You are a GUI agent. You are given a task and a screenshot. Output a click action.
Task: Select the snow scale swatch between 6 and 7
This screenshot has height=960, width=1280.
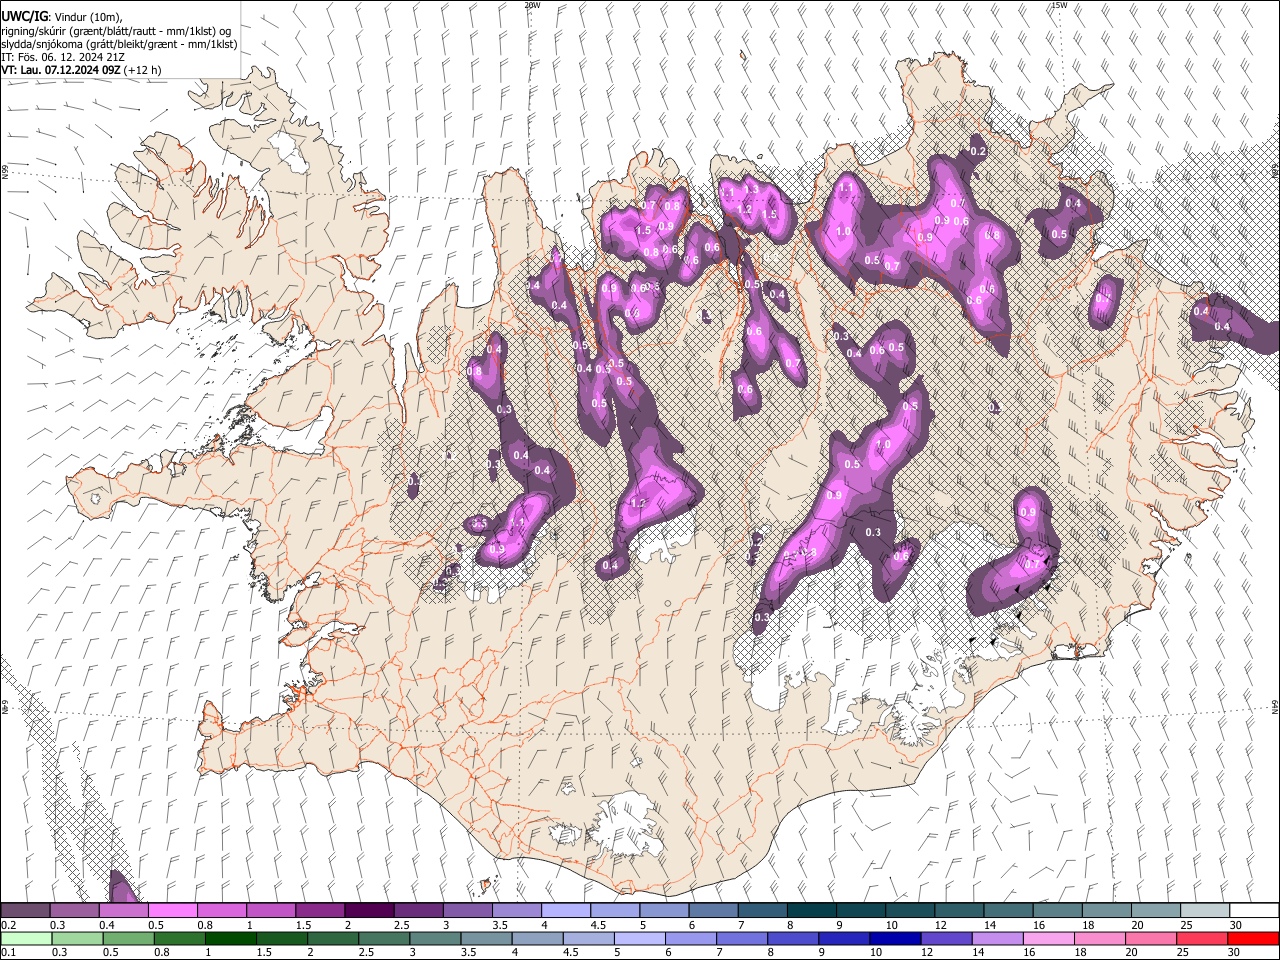(x=712, y=911)
